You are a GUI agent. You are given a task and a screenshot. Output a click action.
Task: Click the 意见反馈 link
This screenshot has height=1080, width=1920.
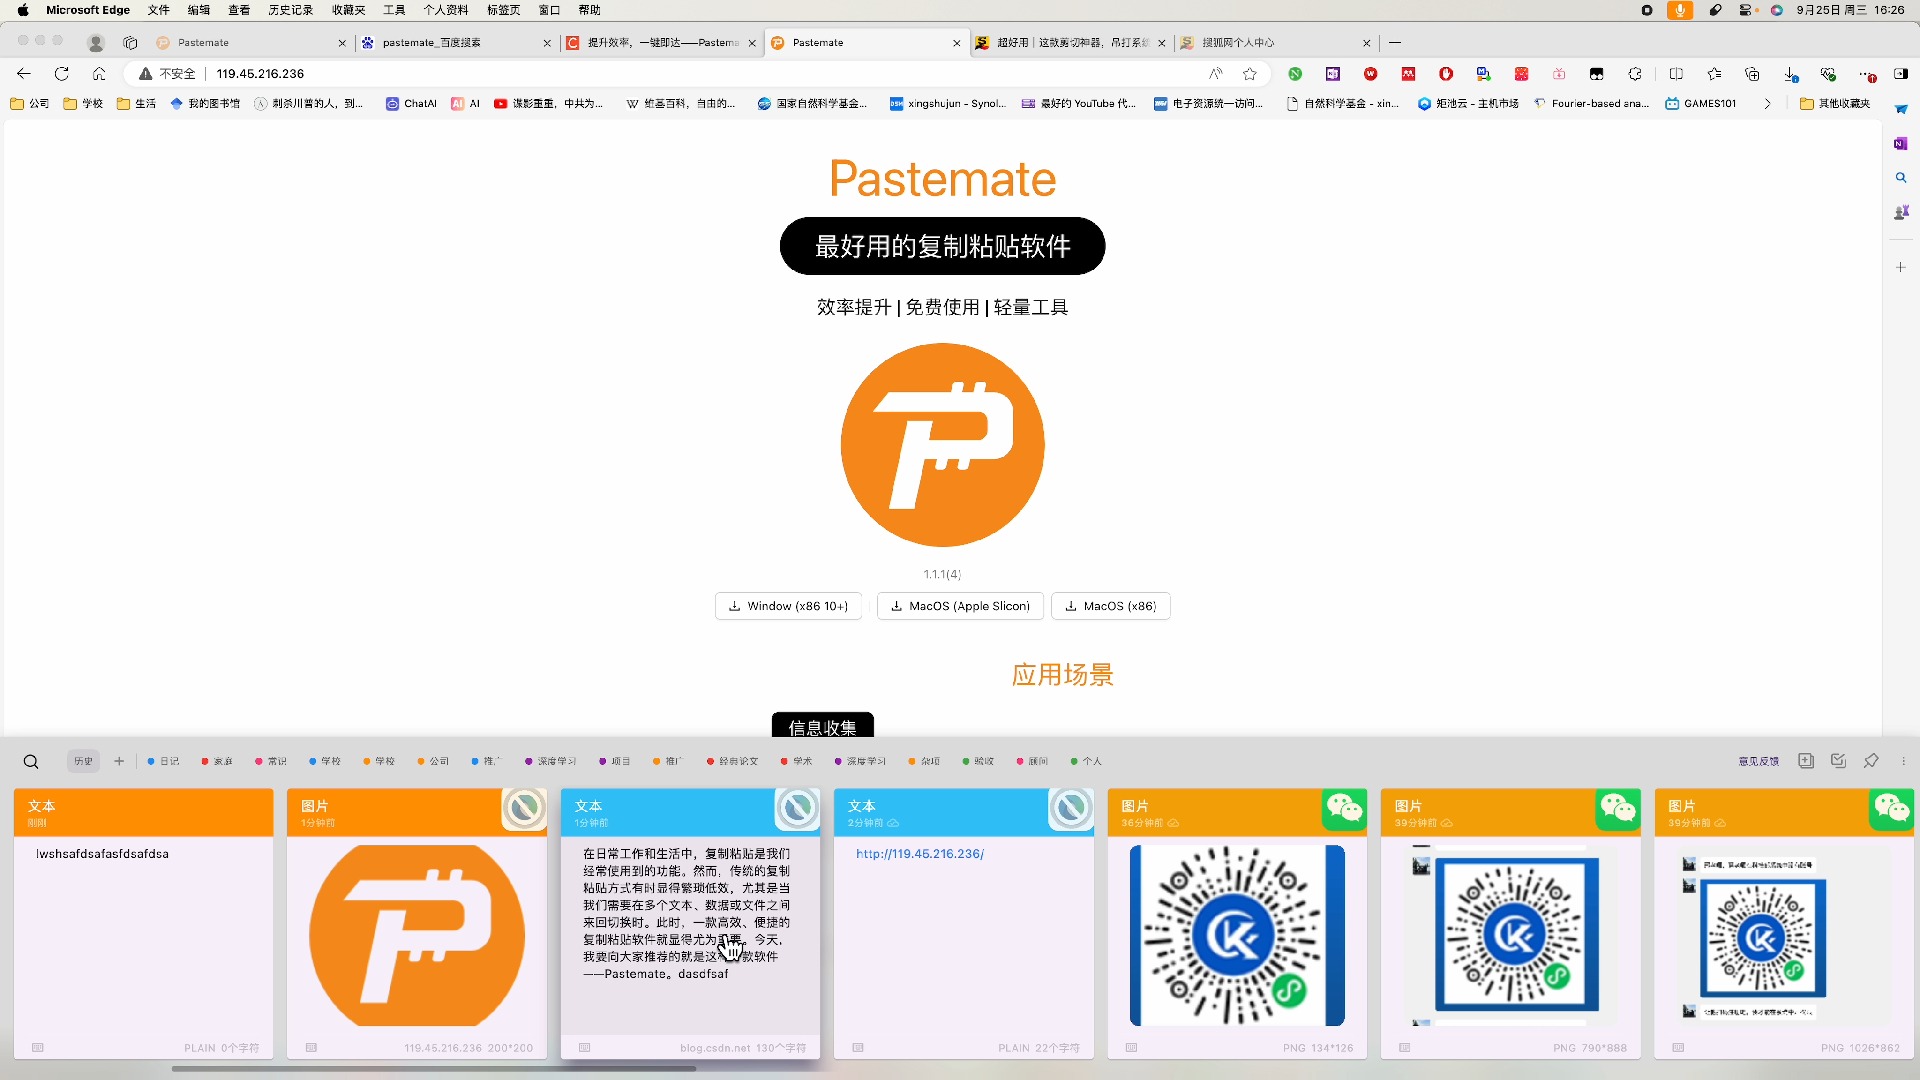(x=1758, y=761)
